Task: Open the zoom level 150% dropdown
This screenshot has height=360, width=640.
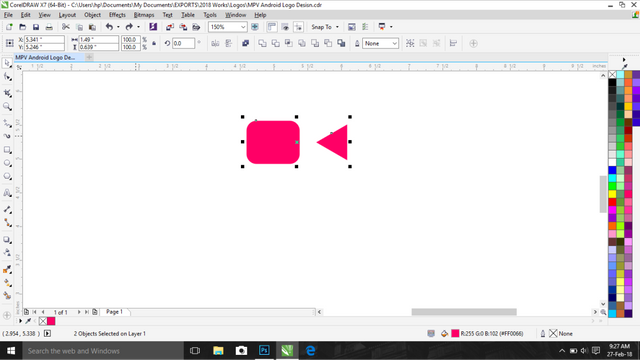Action: tap(243, 27)
